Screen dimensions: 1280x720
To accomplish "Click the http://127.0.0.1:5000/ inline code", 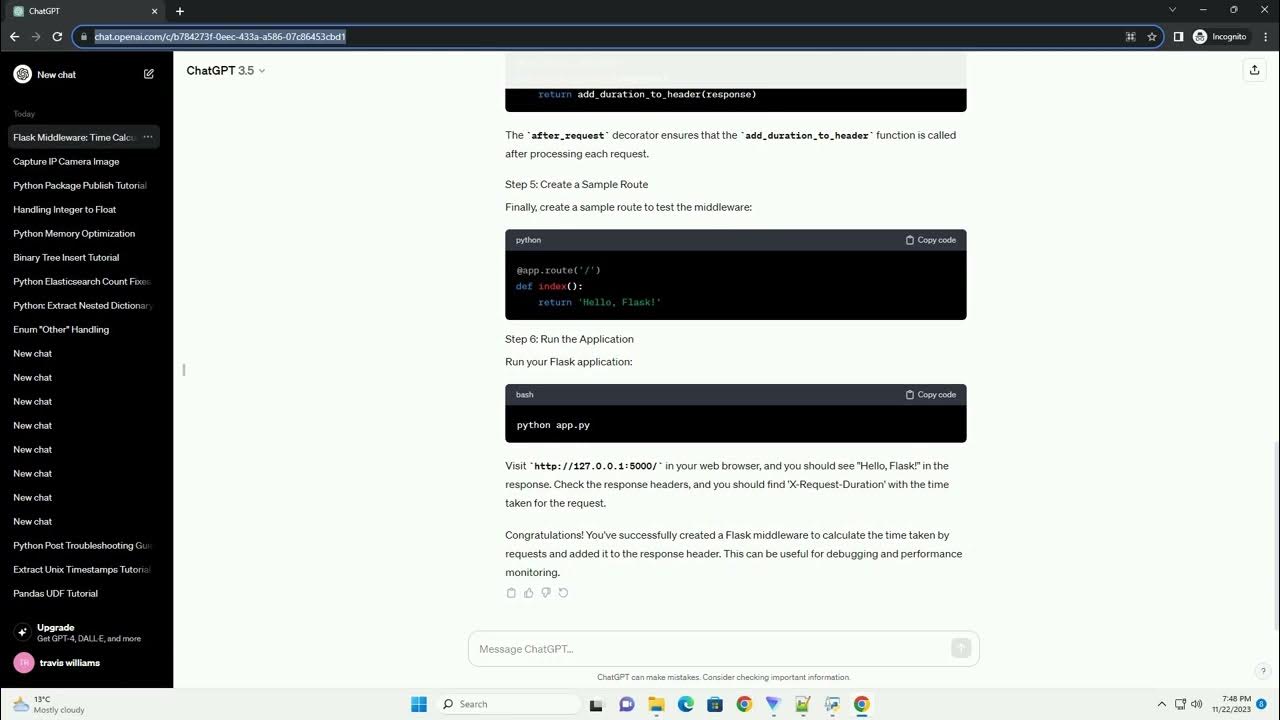I will [595, 466].
